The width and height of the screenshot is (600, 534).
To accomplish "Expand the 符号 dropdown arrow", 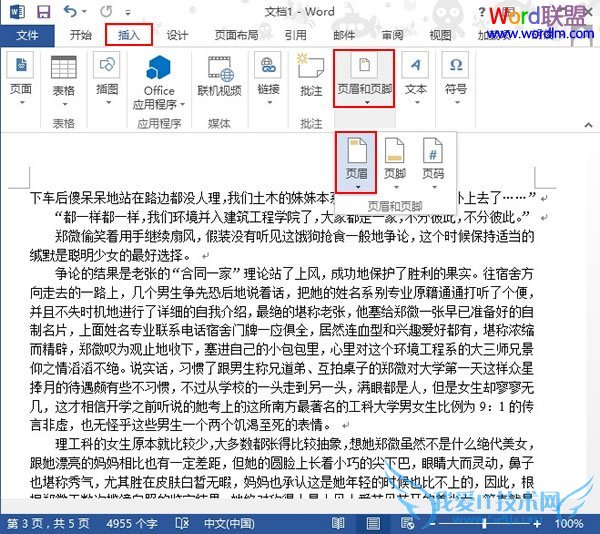I will click(457, 103).
